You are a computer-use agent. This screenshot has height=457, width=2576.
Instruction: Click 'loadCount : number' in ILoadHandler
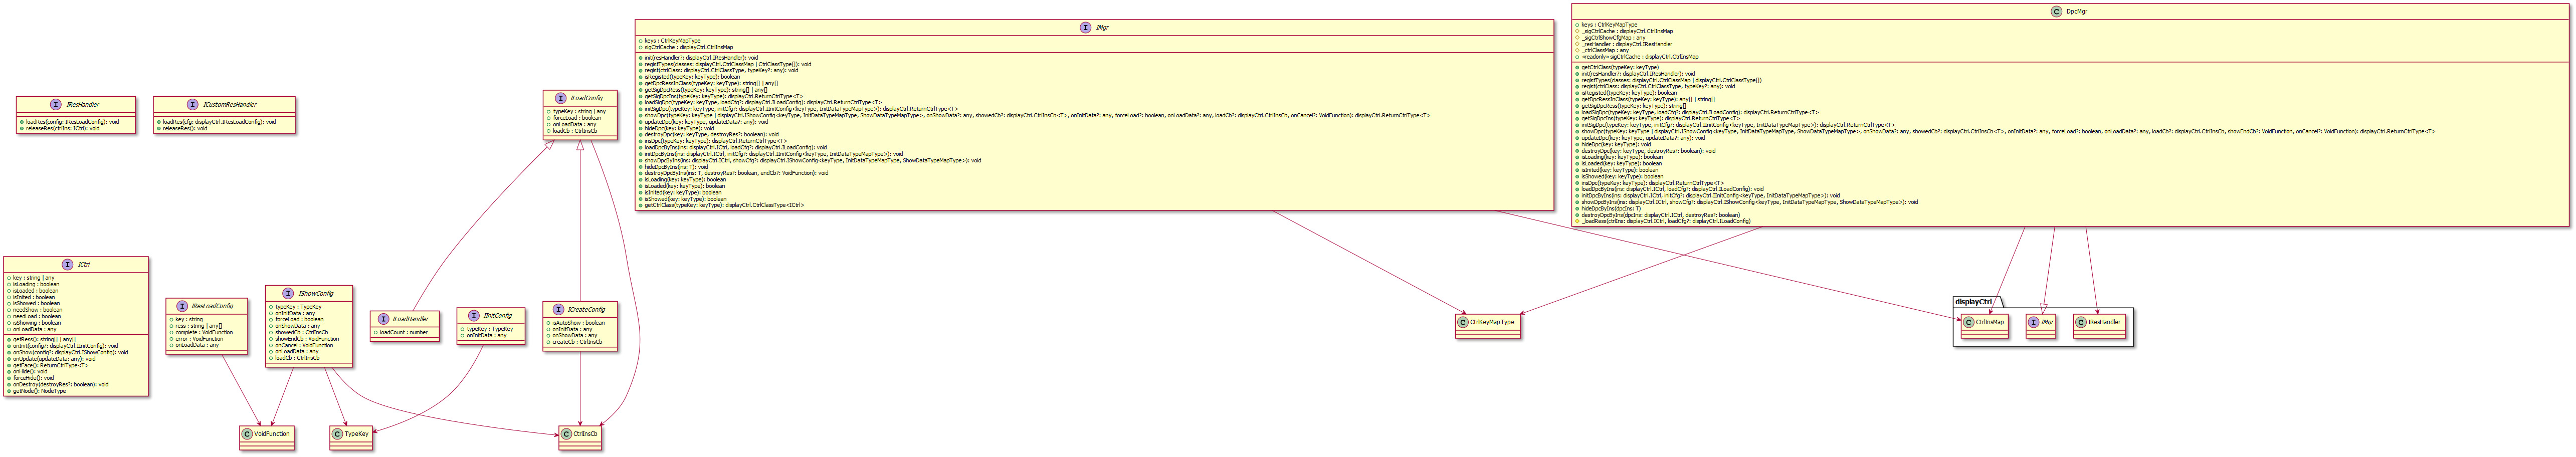pyautogui.click(x=404, y=333)
